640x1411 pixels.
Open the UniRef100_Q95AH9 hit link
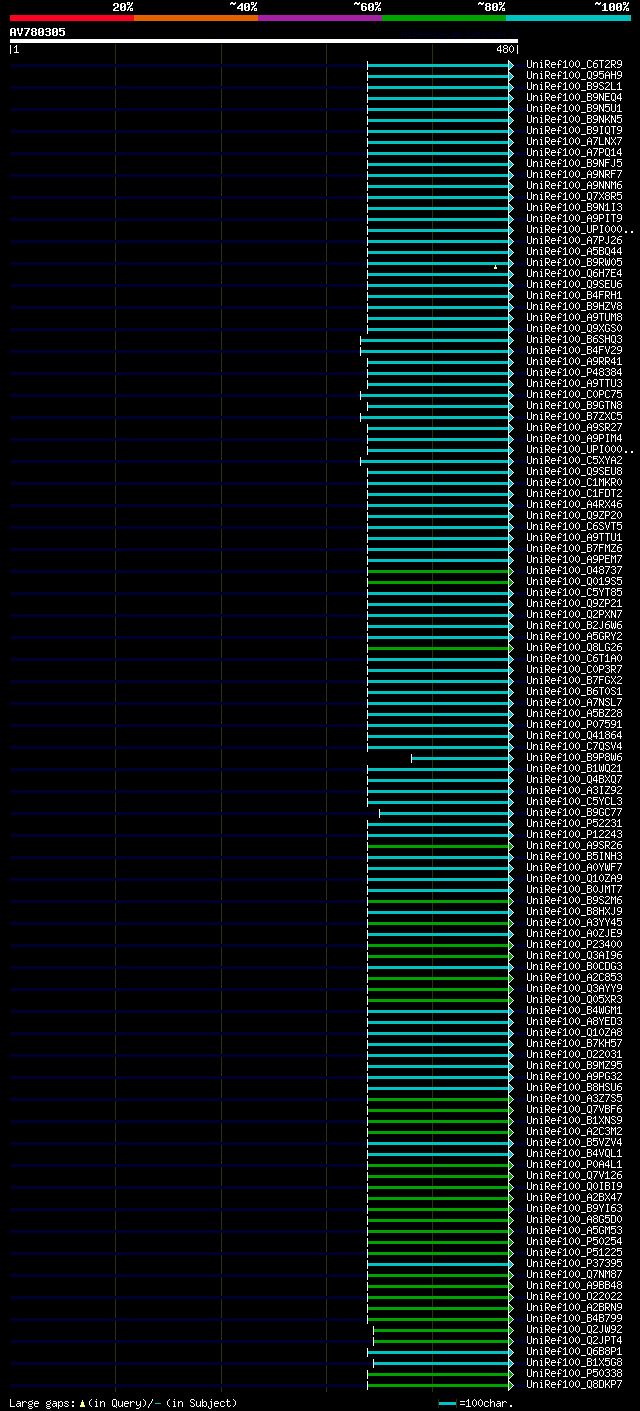[574, 75]
